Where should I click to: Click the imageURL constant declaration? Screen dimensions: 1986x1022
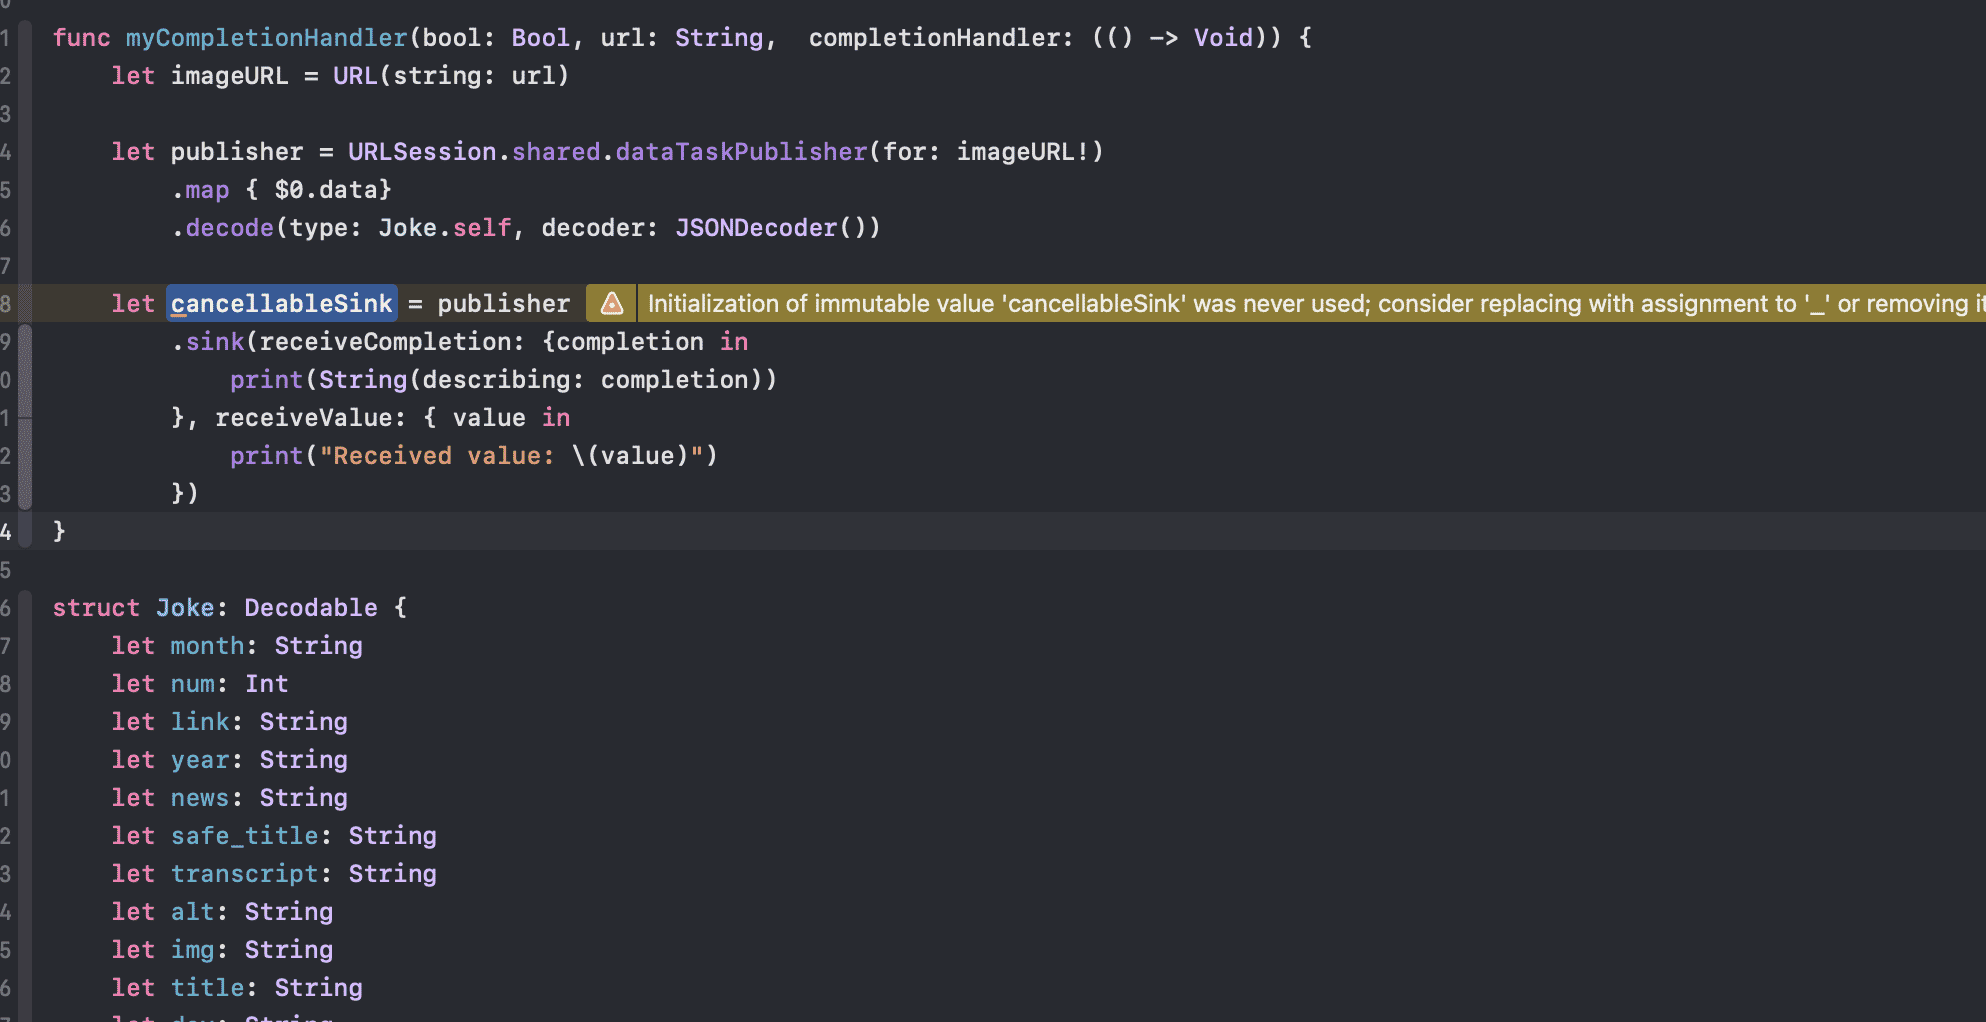coord(229,76)
